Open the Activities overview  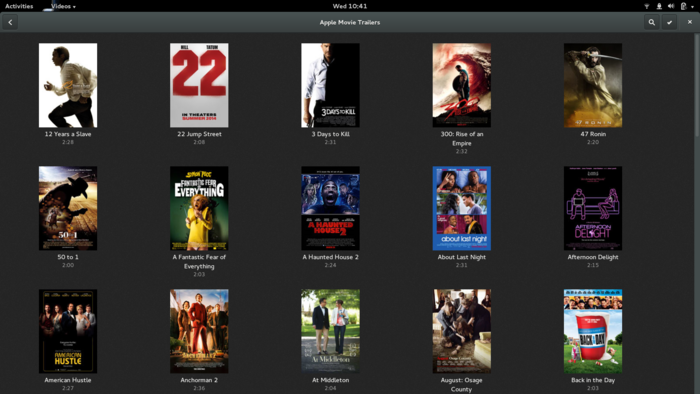point(19,6)
